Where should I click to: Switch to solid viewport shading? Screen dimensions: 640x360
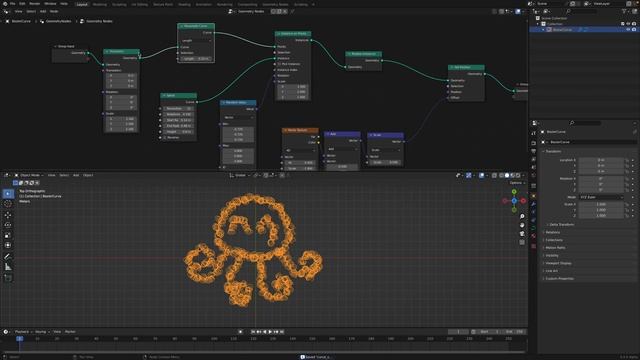[507, 175]
